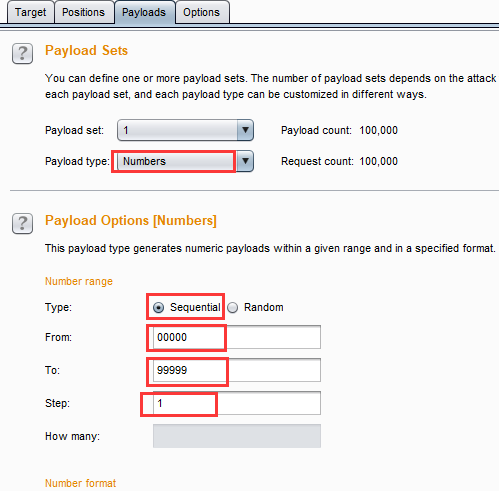Click the Request count value 100,000
The width and height of the screenshot is (499, 491).
click(379, 161)
